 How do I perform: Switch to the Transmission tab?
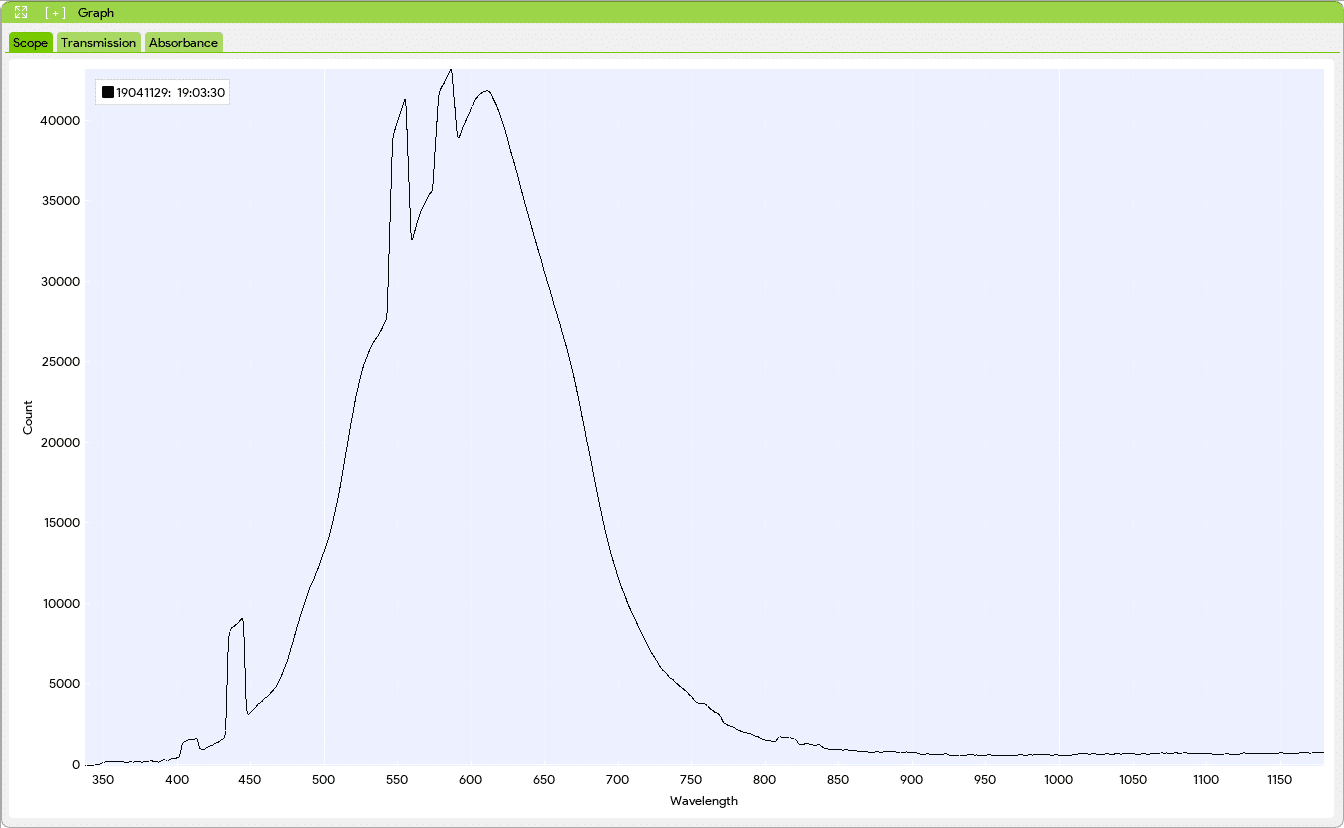coord(97,42)
